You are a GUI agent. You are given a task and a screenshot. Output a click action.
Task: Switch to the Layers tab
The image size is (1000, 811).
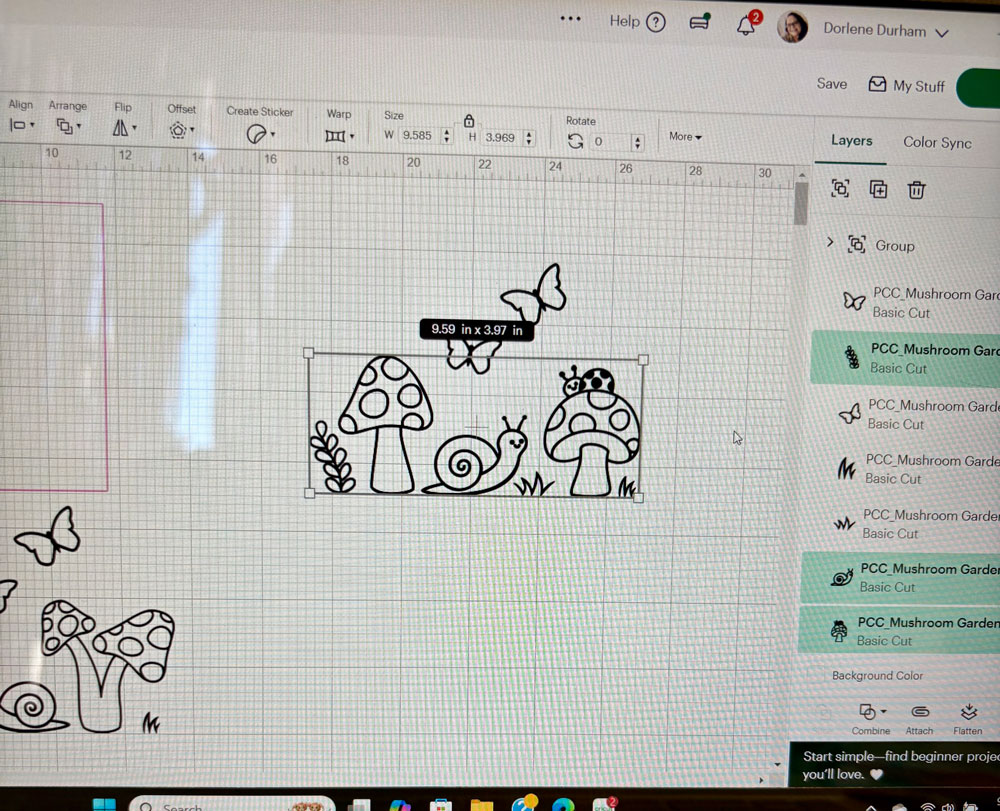[851, 141]
